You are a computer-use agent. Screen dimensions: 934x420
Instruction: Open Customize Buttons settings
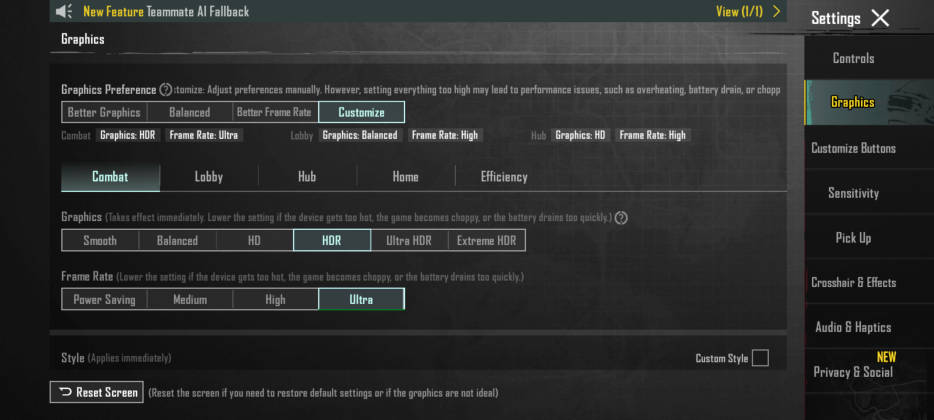[x=853, y=148]
